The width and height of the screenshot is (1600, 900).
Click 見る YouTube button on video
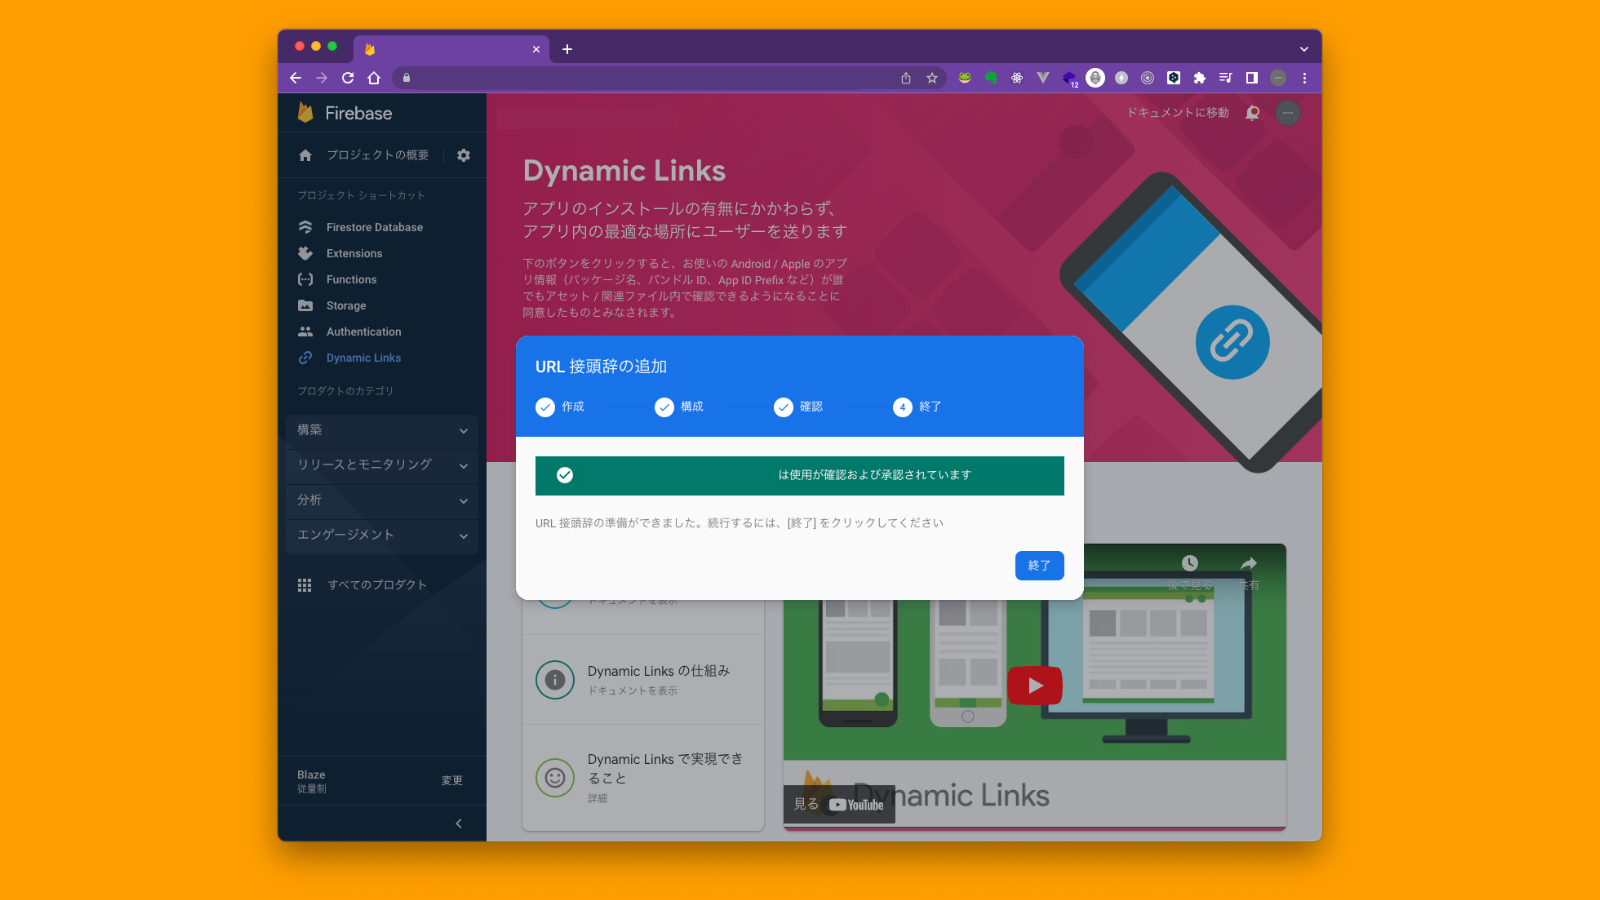tap(839, 804)
